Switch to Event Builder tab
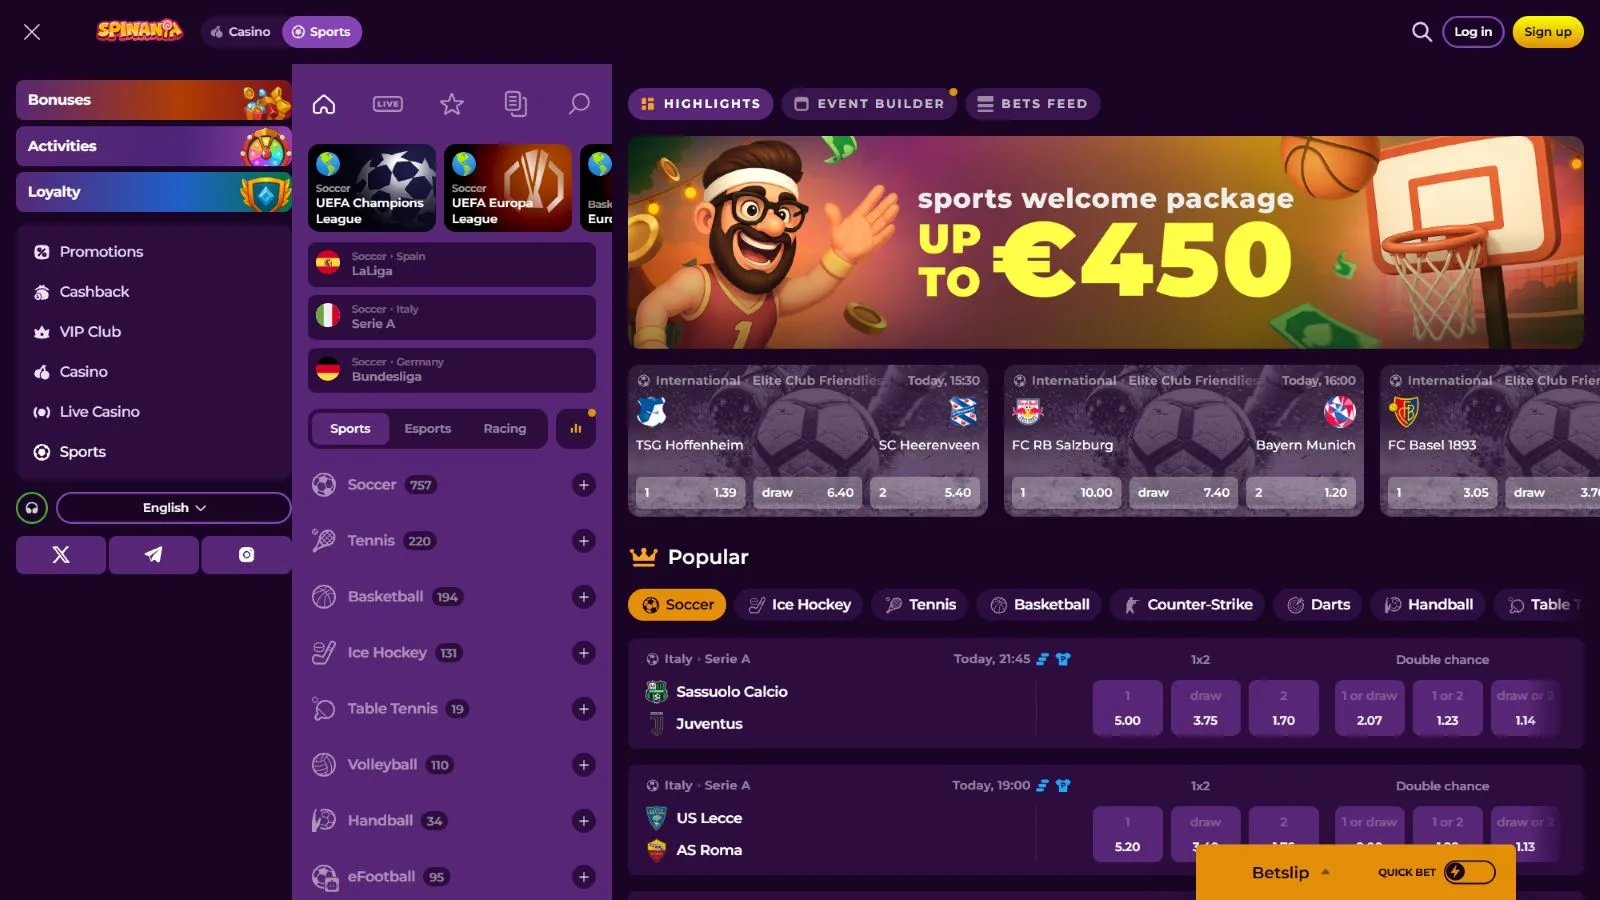Image resolution: width=1600 pixels, height=900 pixels. pos(869,104)
